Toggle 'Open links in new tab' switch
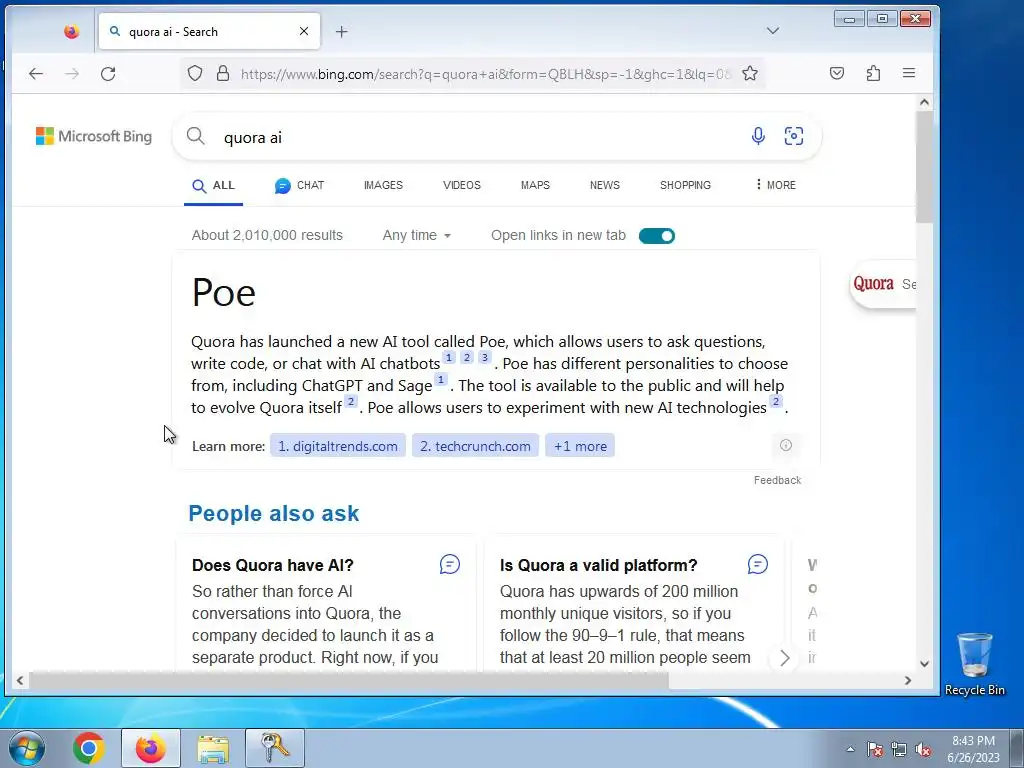Screen dimensions: 1024x768 656,236
